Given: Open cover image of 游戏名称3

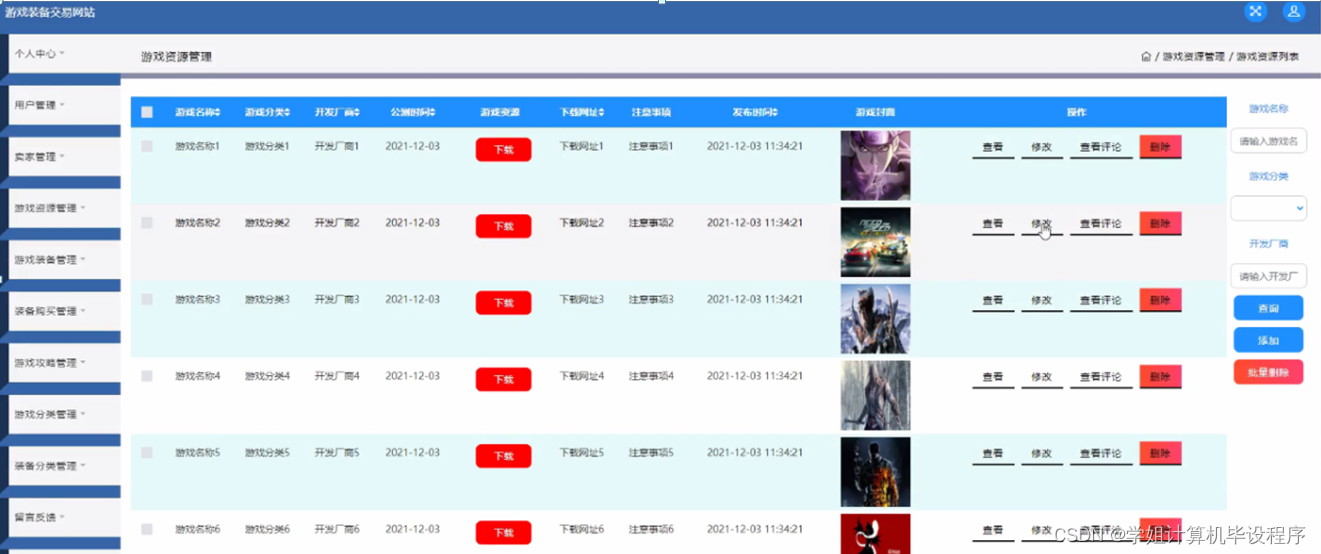Looking at the screenshot, I should 875,319.
